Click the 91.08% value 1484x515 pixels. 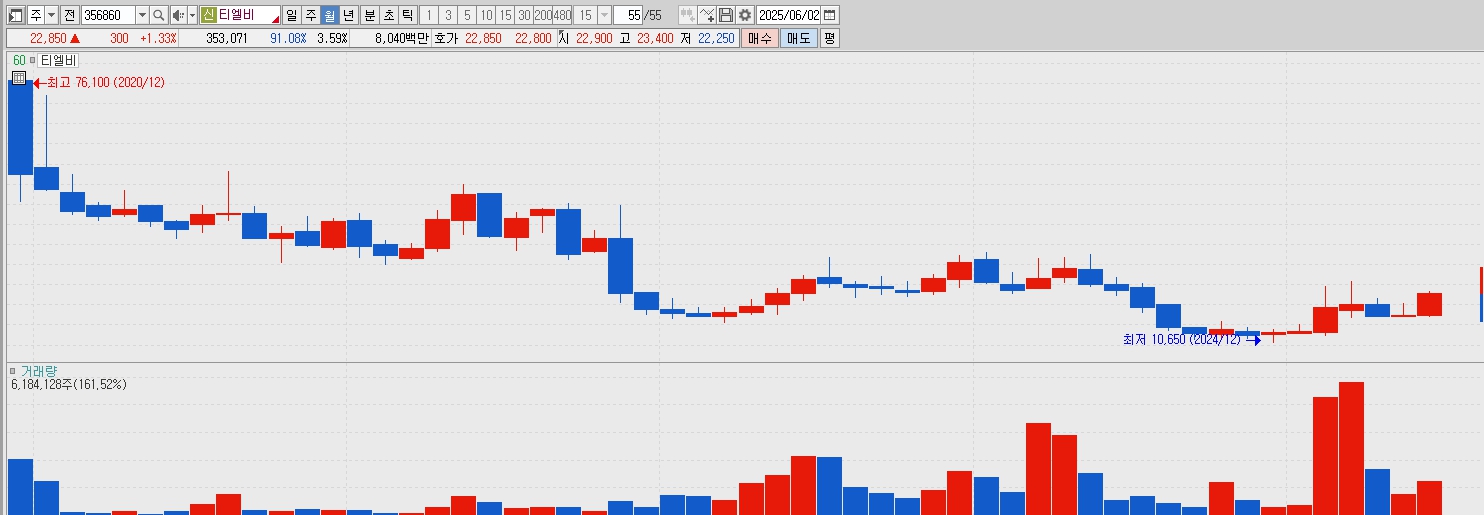288,38
